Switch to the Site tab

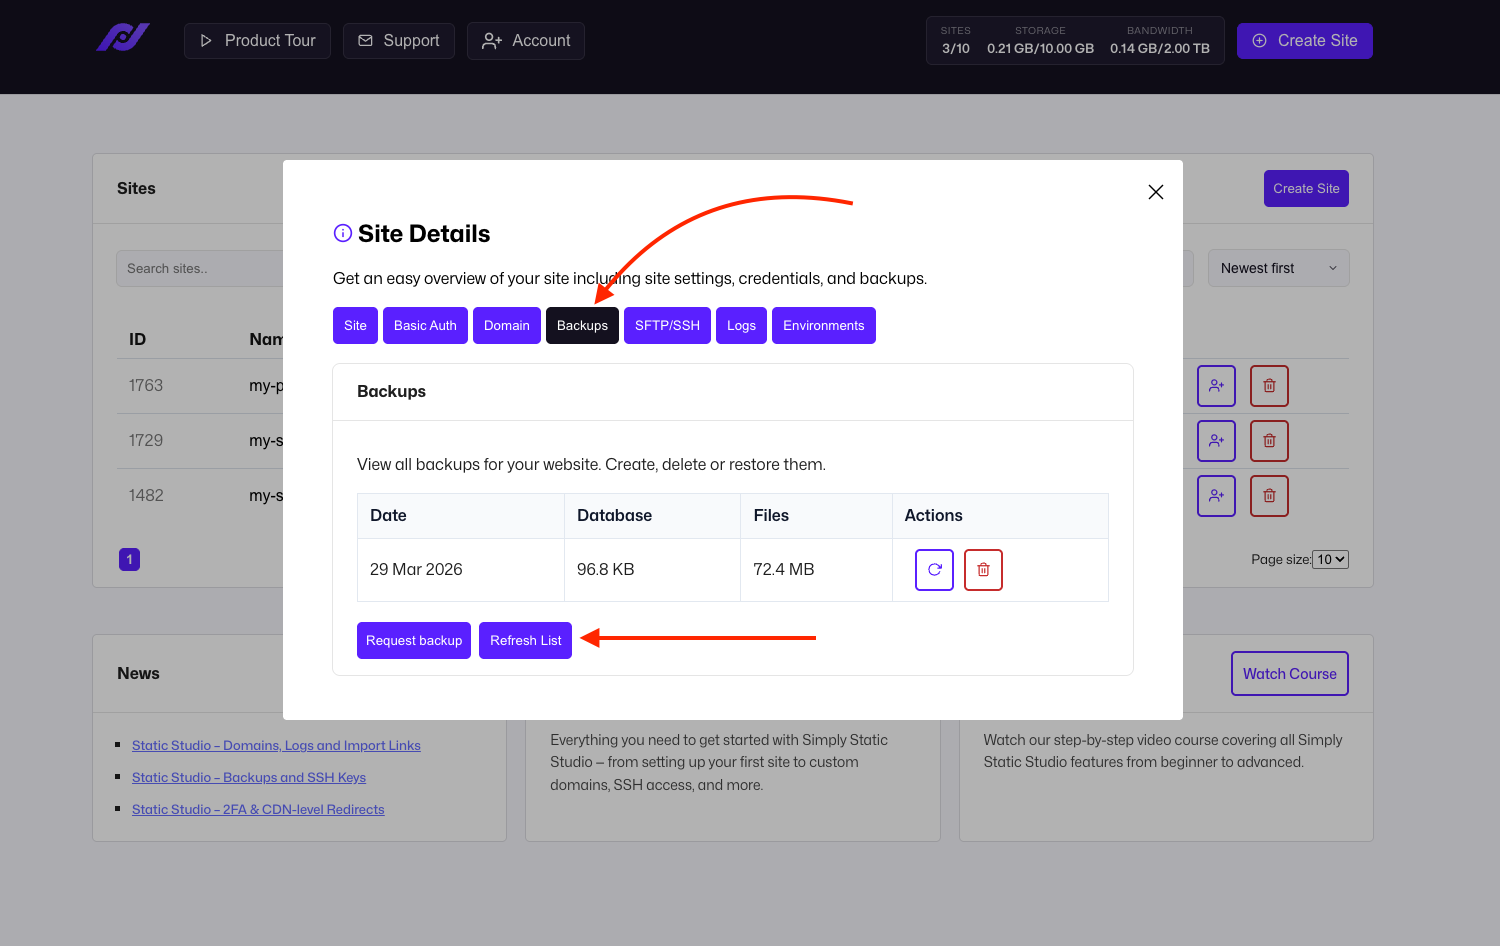point(355,326)
